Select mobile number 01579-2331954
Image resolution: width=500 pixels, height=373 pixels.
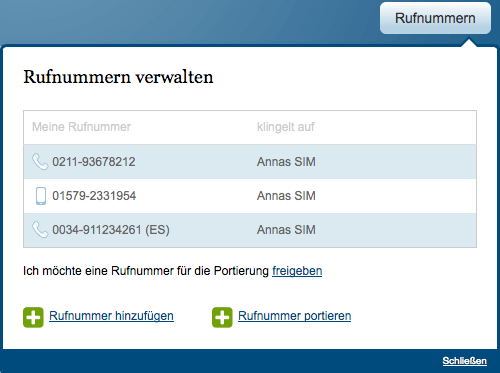(94, 196)
